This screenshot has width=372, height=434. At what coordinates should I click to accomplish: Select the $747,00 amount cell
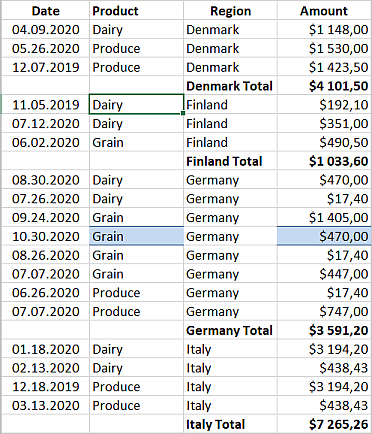[324, 312]
